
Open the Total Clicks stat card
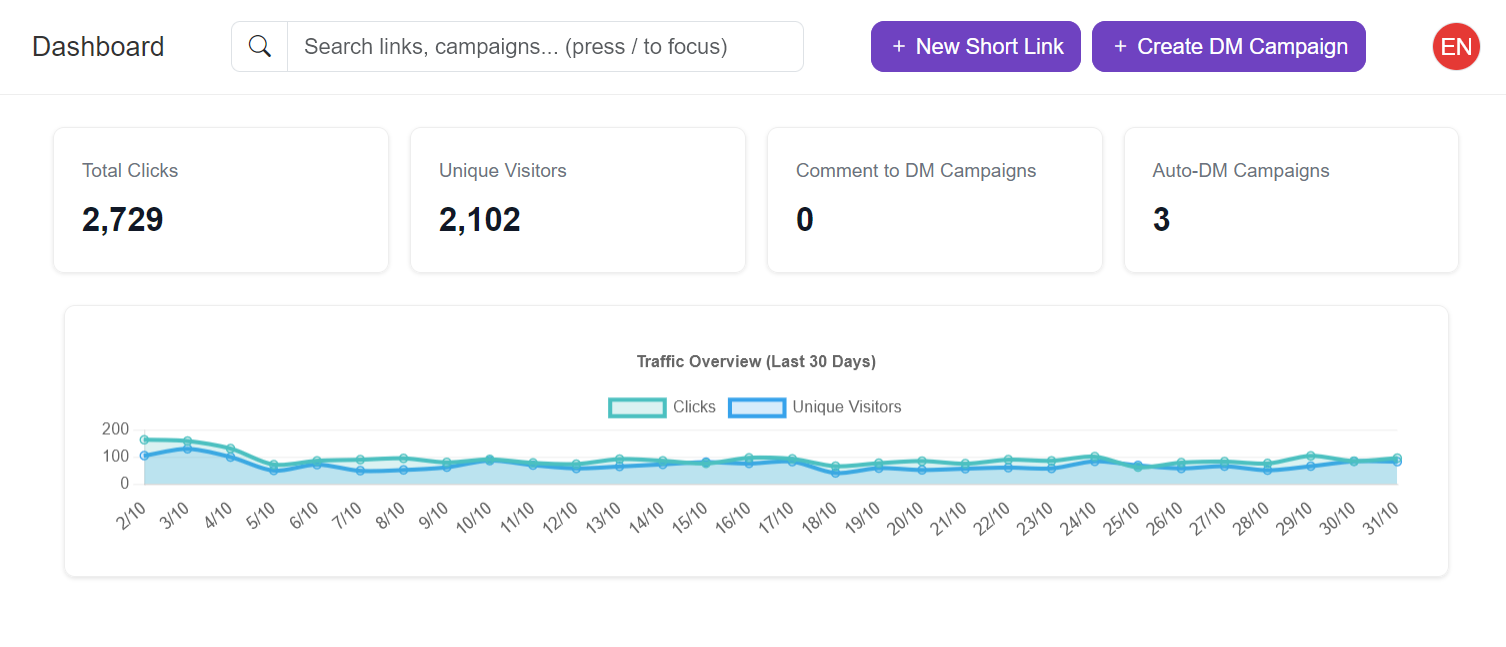tap(221, 200)
